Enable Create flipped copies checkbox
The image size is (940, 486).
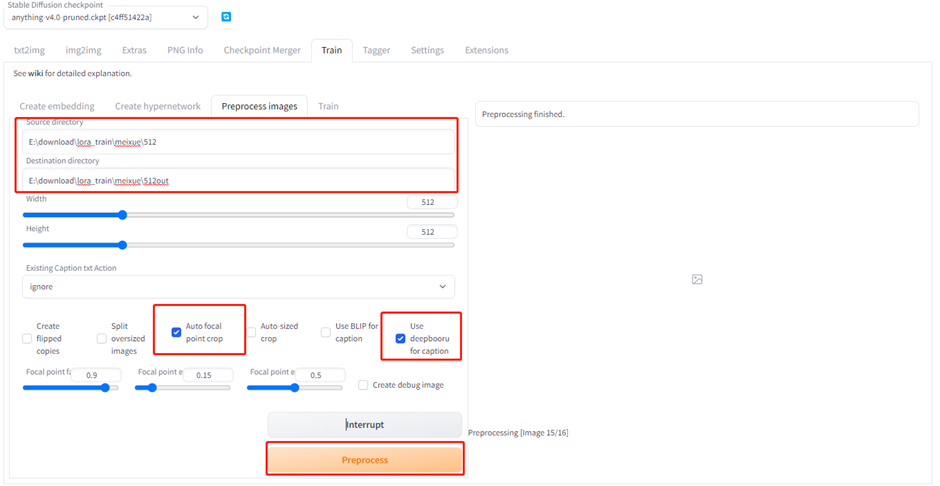(27, 339)
